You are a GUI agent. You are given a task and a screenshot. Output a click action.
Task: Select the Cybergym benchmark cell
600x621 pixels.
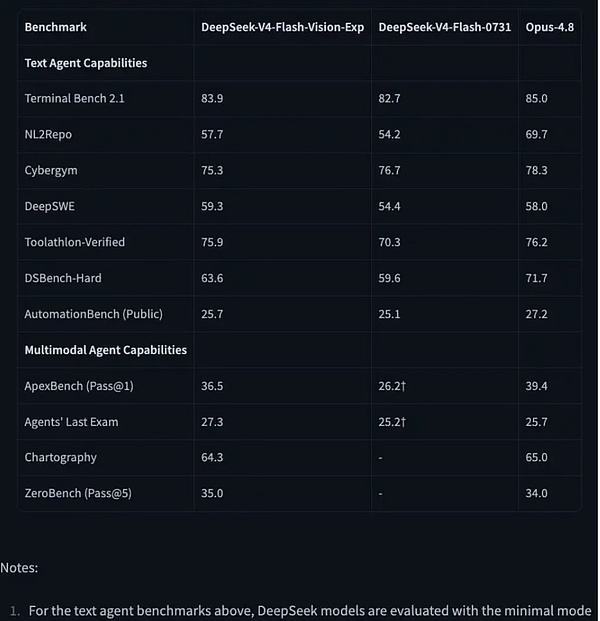coord(51,170)
